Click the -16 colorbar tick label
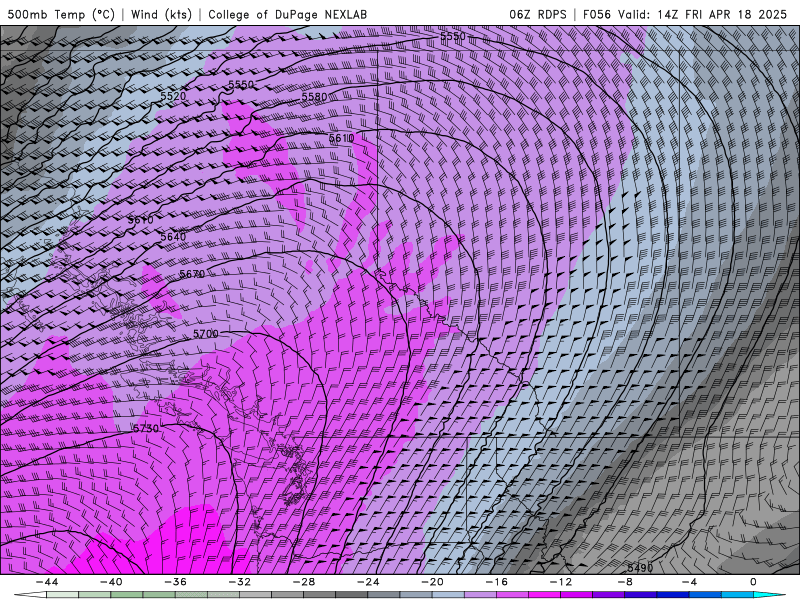 [497, 582]
